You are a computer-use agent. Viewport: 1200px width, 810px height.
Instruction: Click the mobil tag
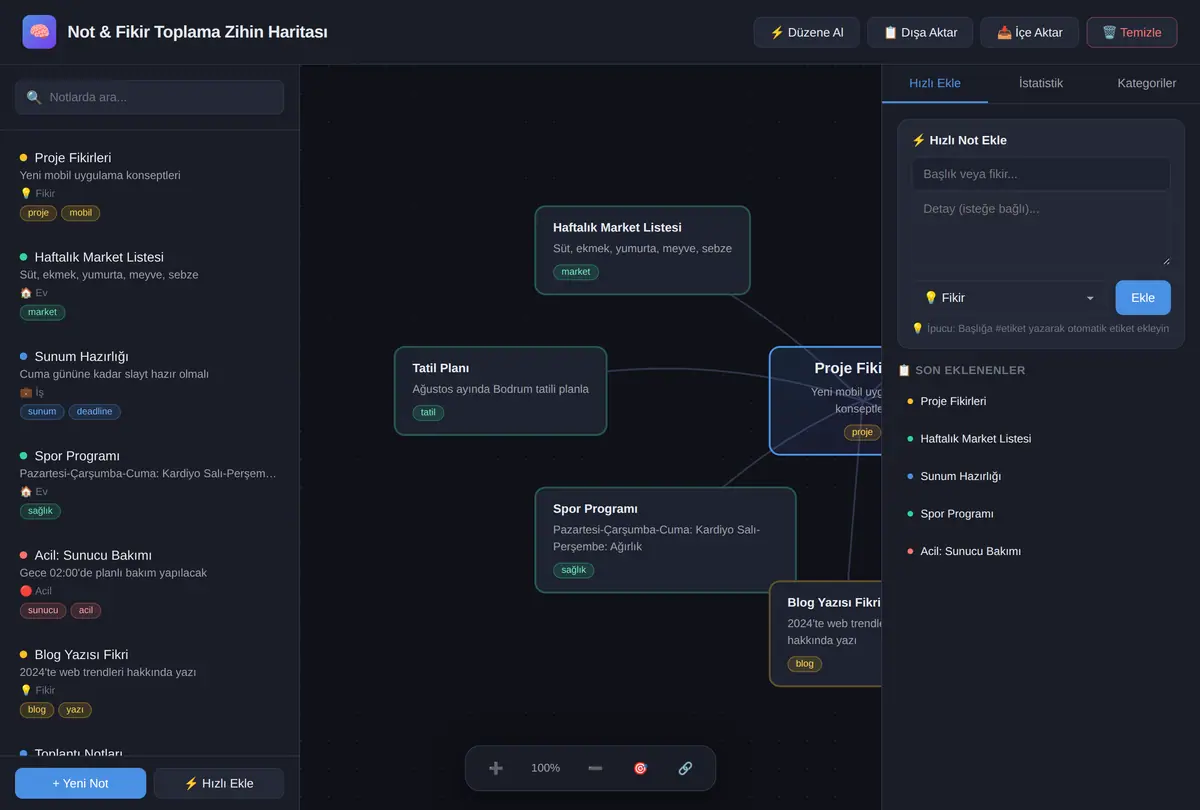click(80, 213)
